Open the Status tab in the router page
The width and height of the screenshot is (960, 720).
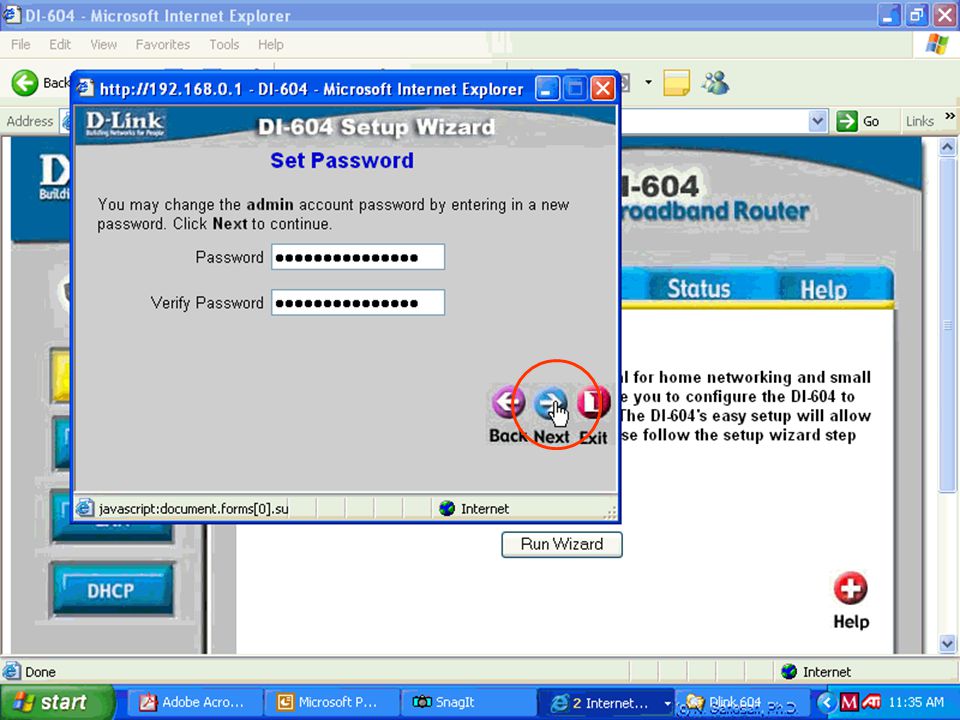[x=699, y=288]
